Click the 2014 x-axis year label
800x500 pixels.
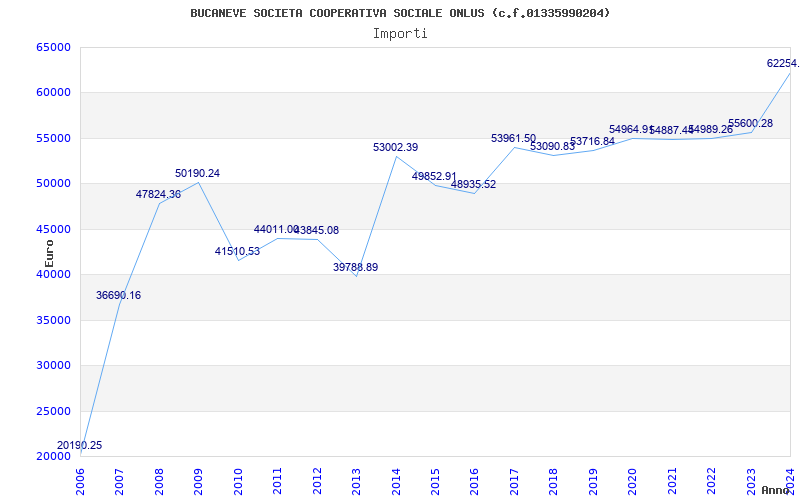click(x=396, y=481)
